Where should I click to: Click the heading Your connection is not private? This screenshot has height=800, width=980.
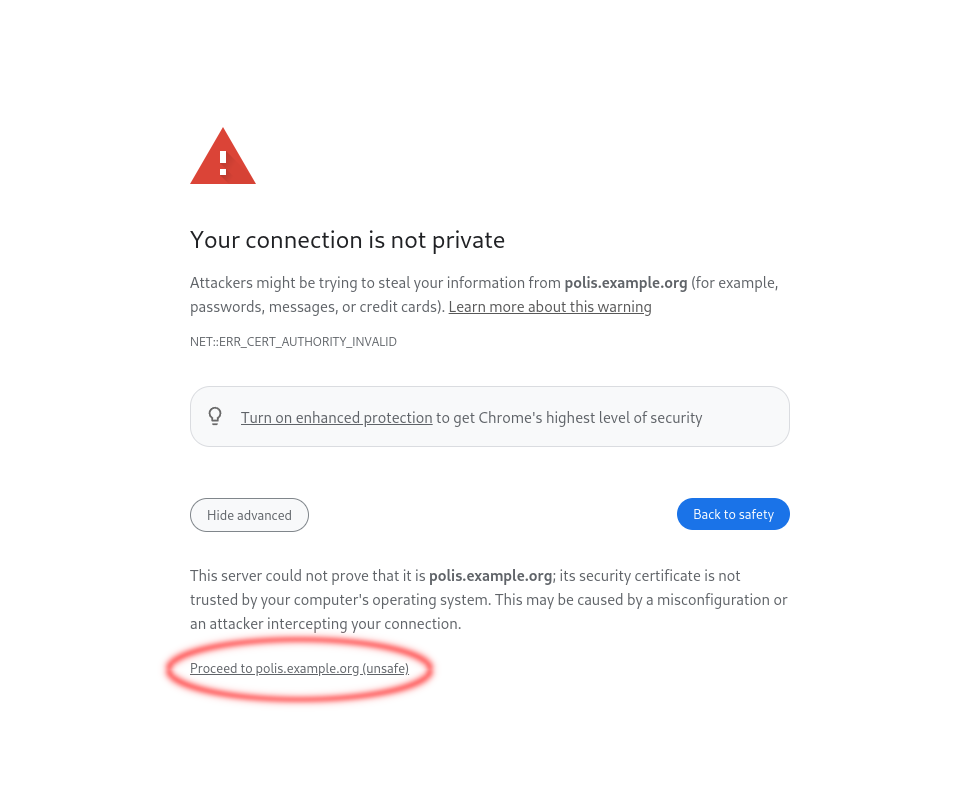click(347, 240)
